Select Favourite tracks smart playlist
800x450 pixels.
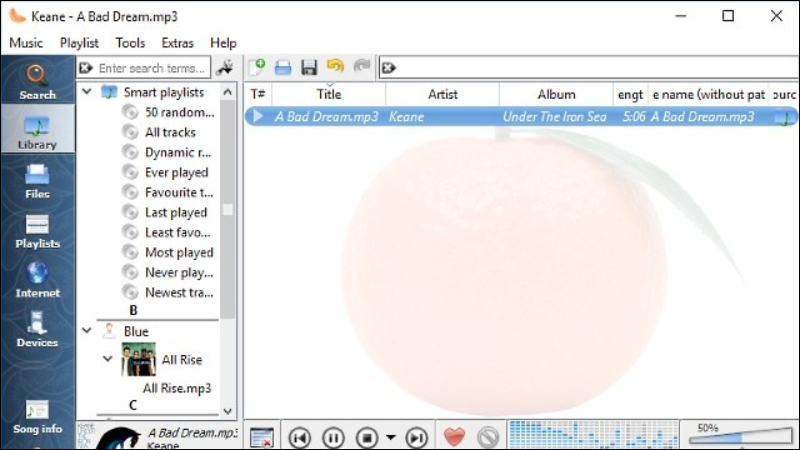tap(168, 192)
